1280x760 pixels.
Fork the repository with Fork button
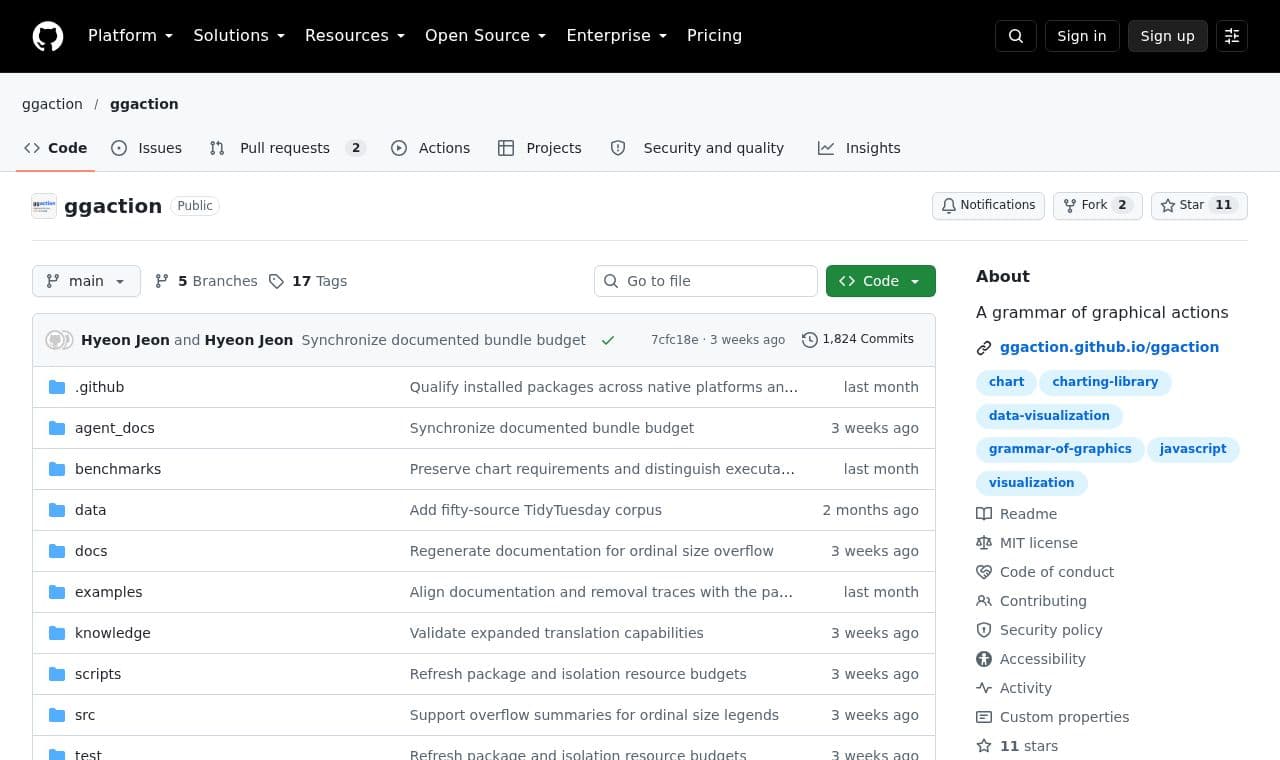[1098, 205]
